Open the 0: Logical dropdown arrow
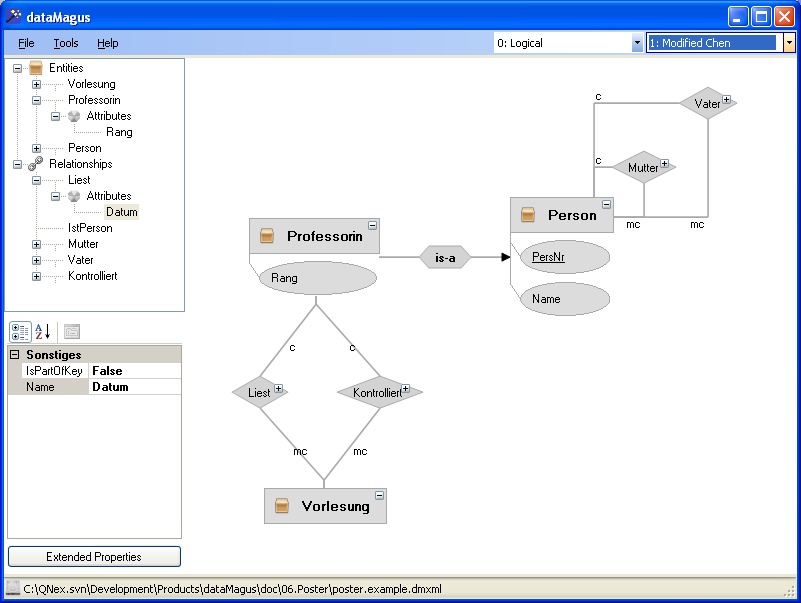This screenshot has width=801, height=603. (x=637, y=43)
